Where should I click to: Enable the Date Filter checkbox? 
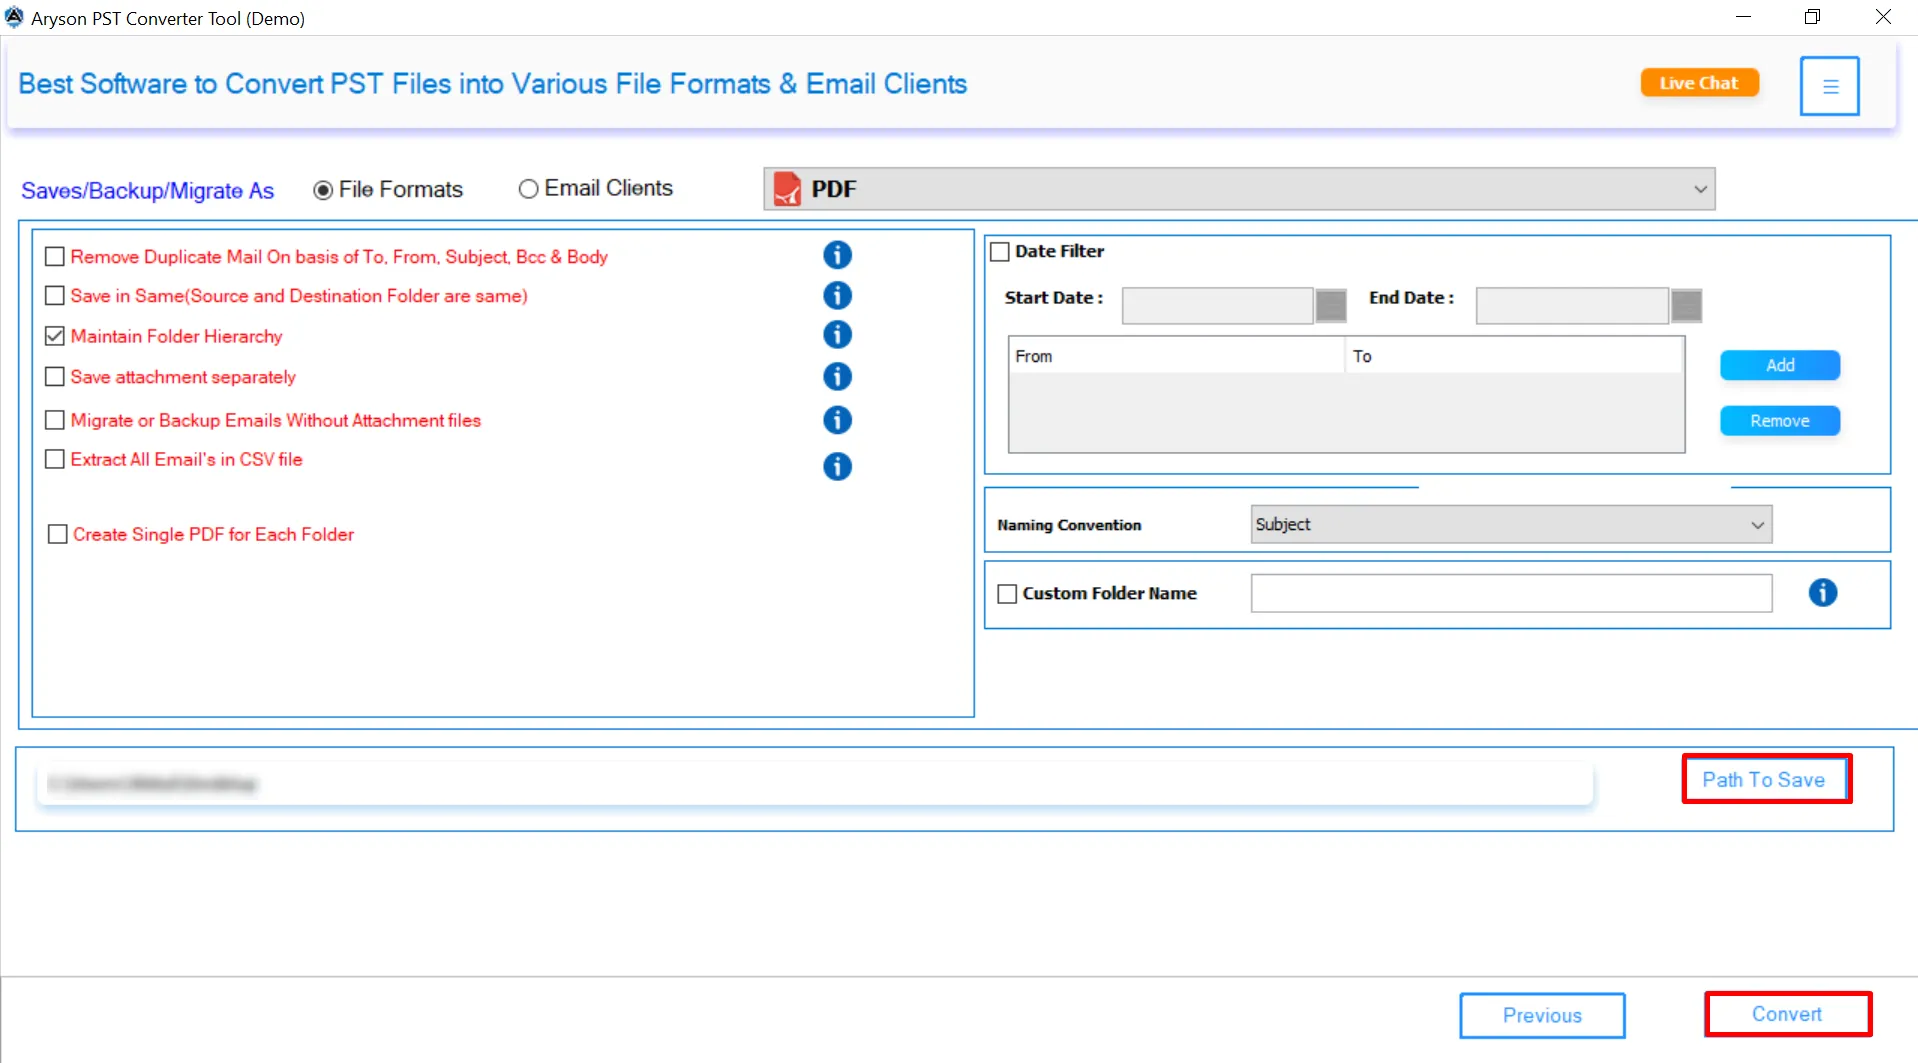pos(999,250)
